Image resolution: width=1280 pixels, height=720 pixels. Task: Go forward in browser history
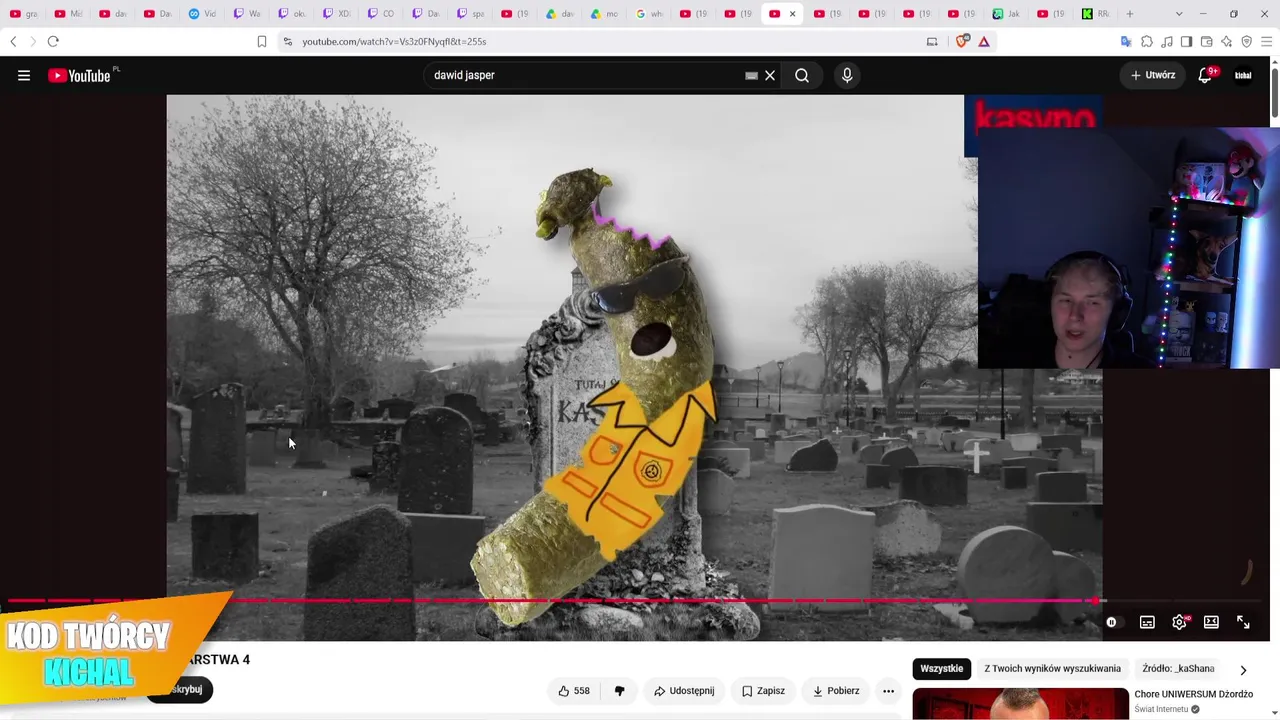32,41
